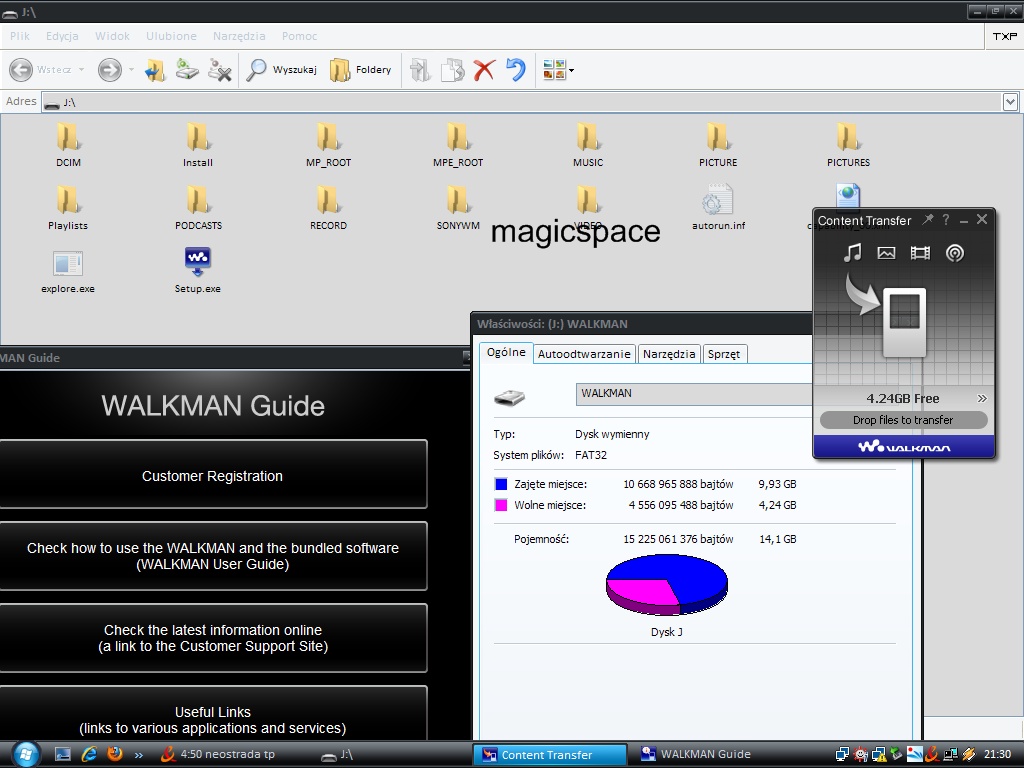Screen dimensions: 1024x768
Task: Click the blue undo arrow icon
Action: 515,69
